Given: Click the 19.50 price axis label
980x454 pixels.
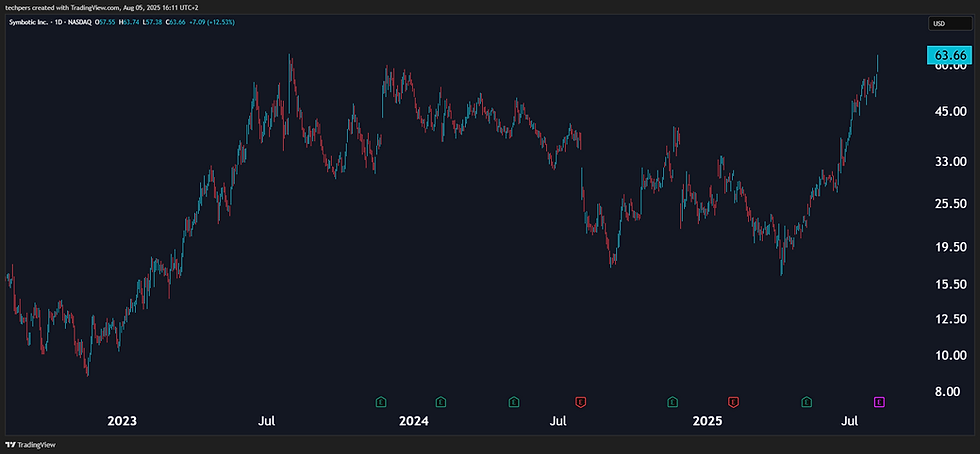Looking at the screenshot, I should point(950,247).
